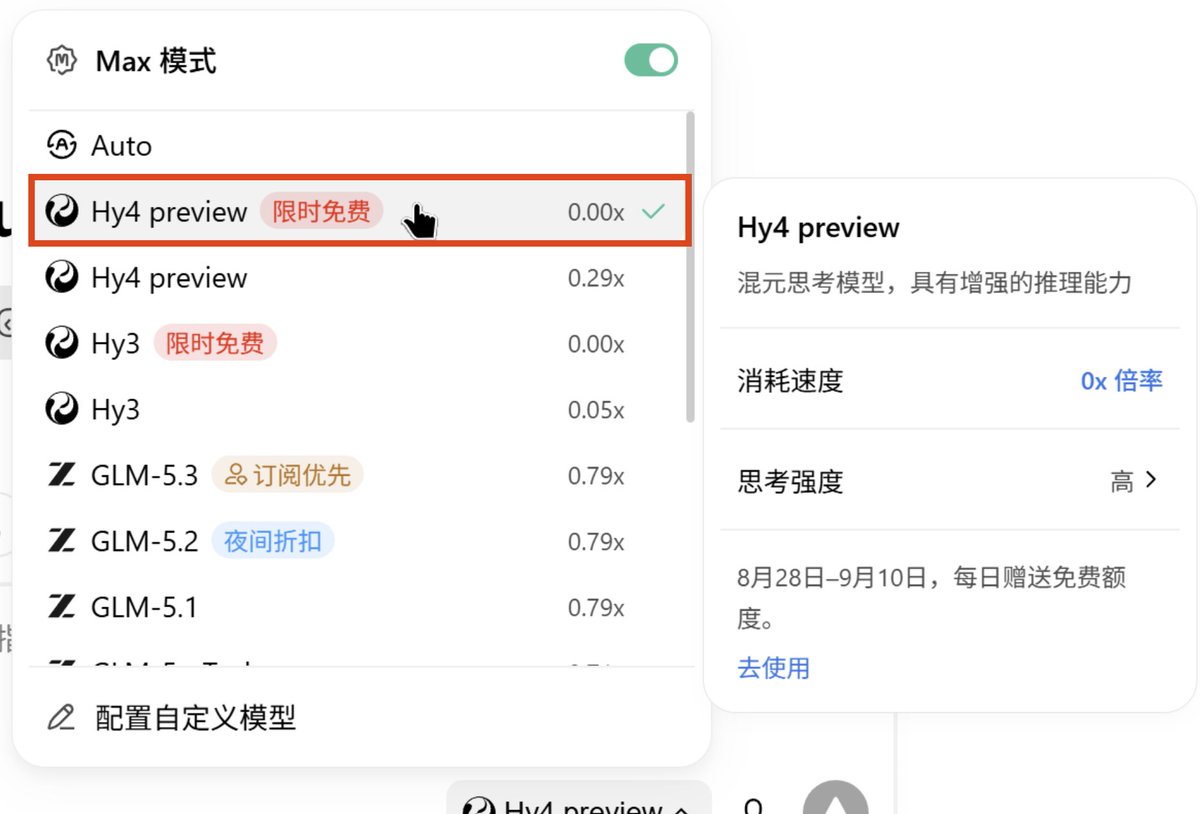
Task: Open the 思考强度 高 setting
Action: 949,482
